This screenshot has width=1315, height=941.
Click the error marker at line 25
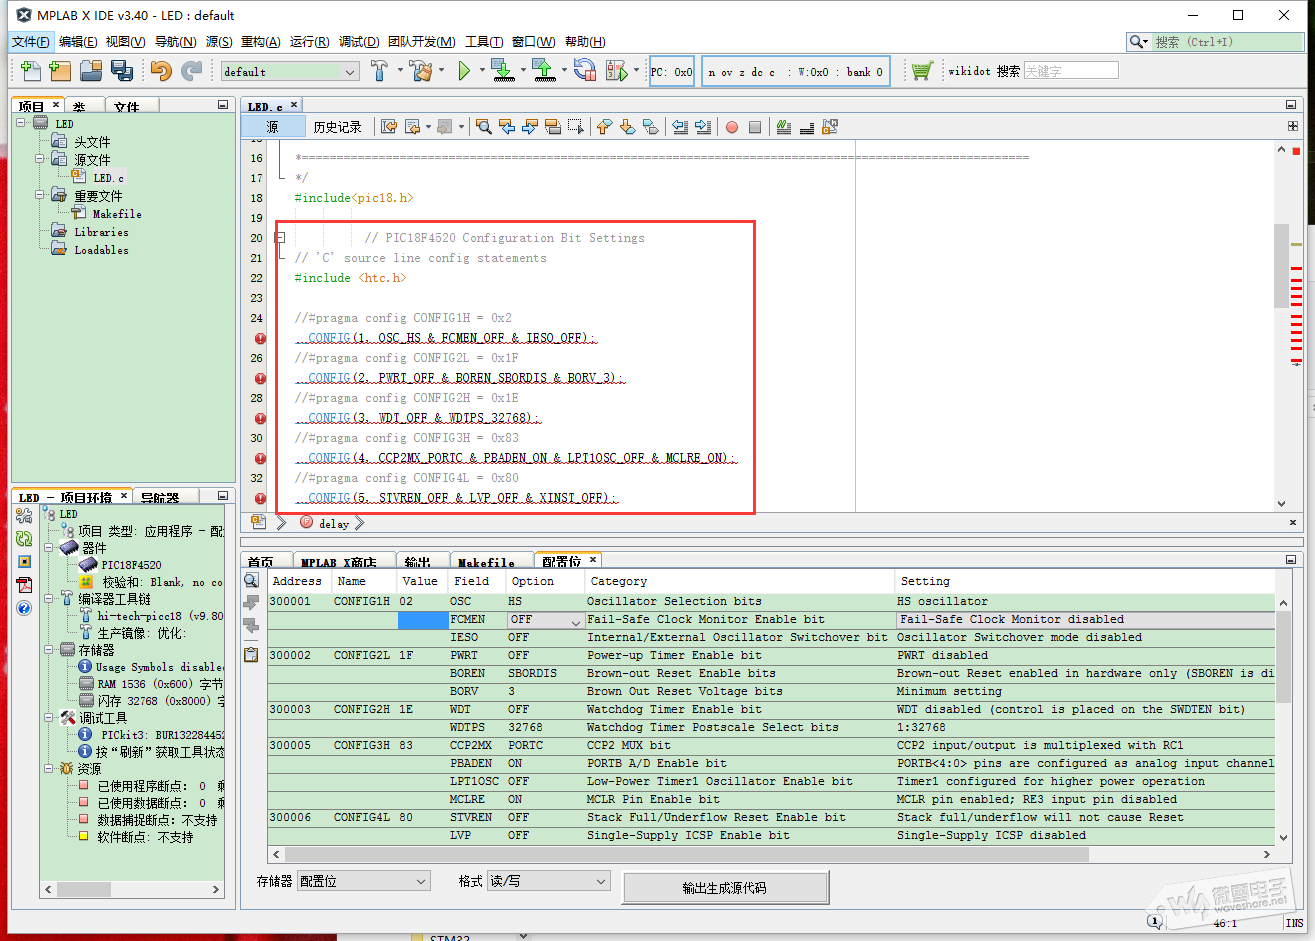tap(260, 338)
